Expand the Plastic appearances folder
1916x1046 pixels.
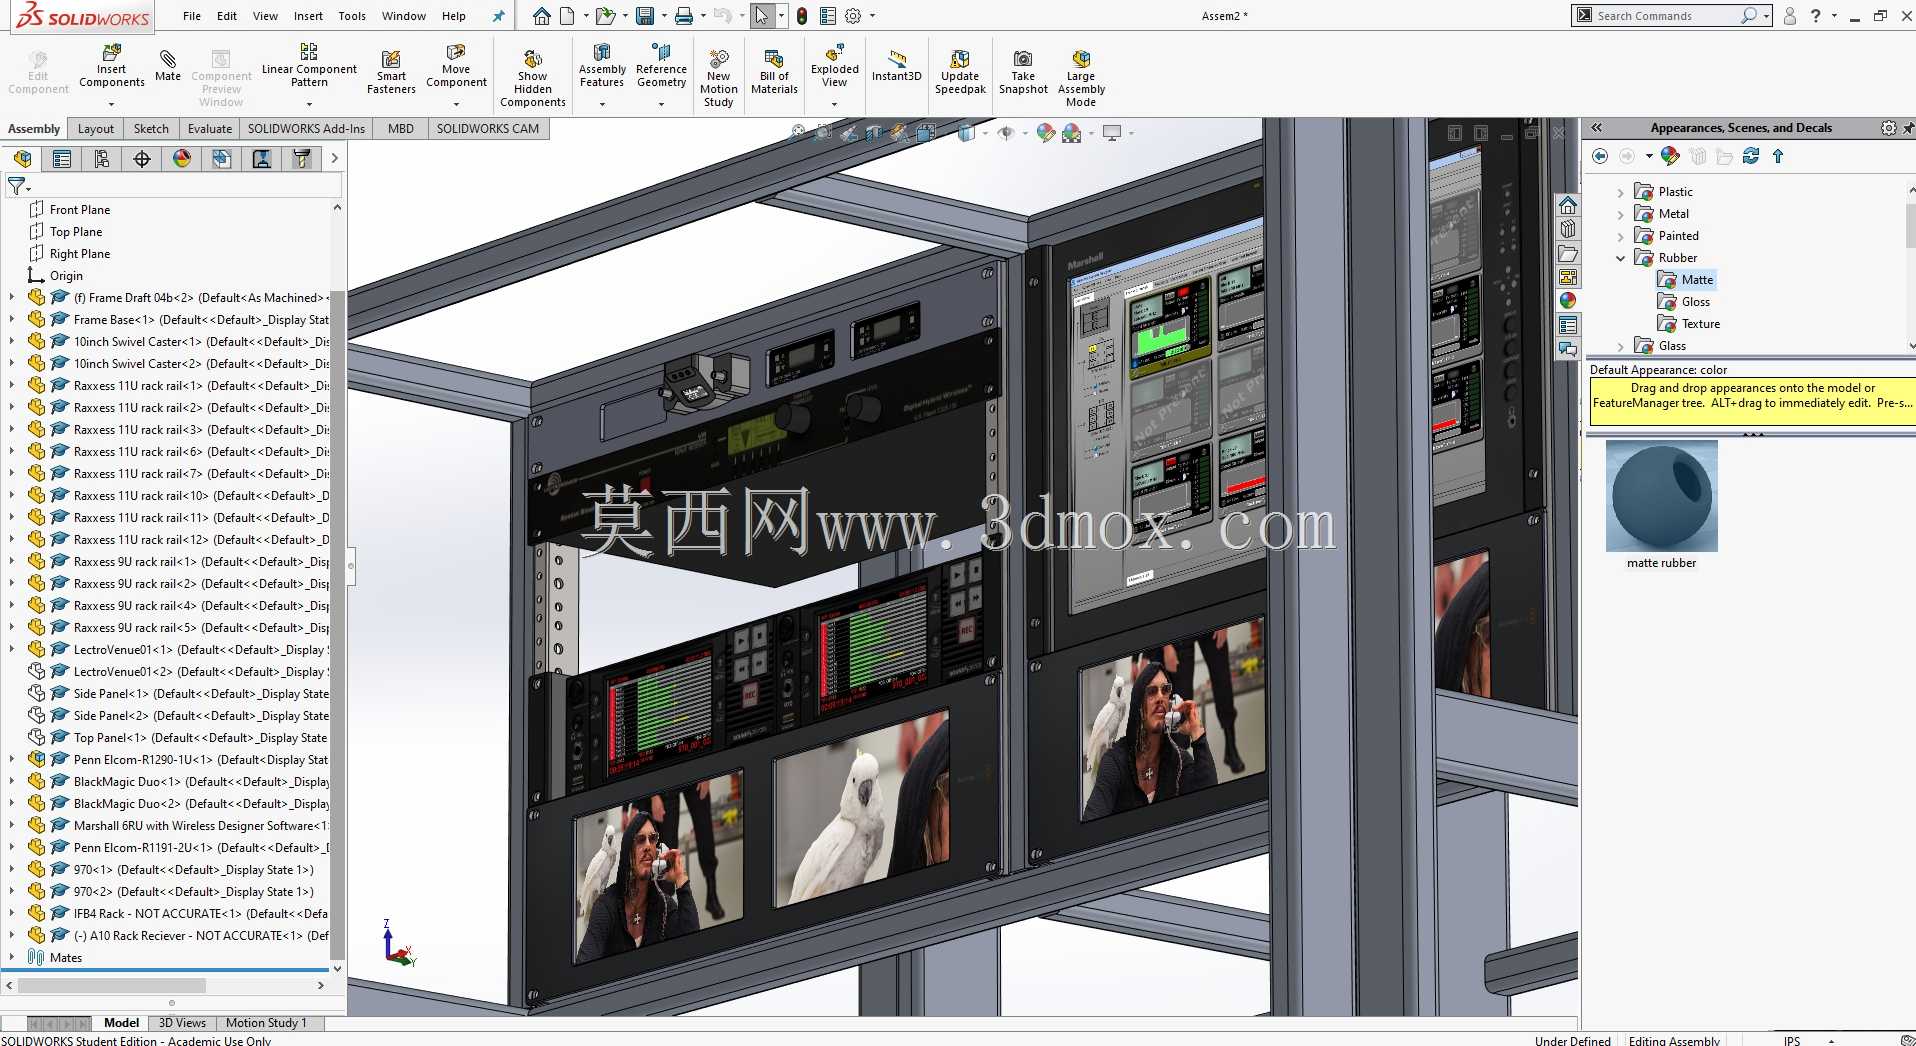[1621, 192]
